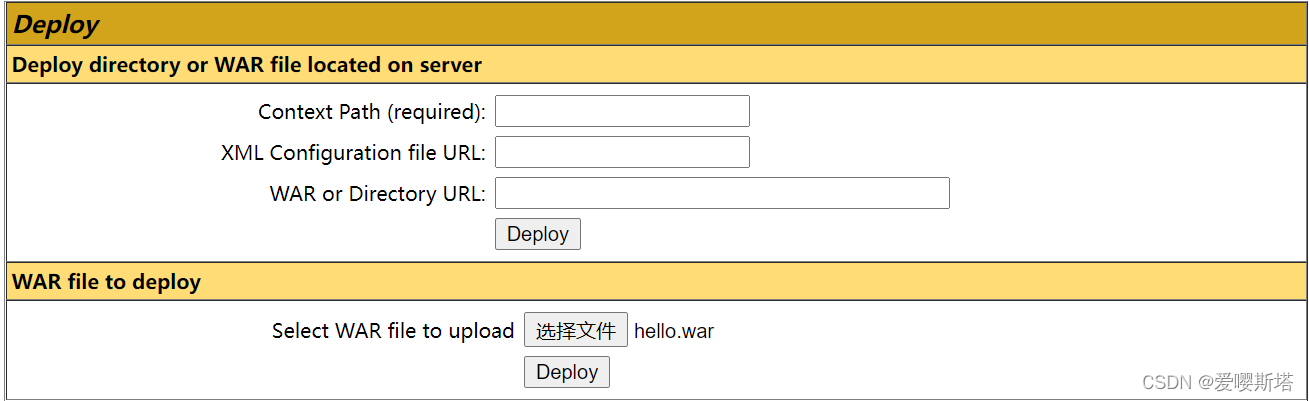Click the WAR or Directory URL field
This screenshot has height=401, width=1309.
(722, 193)
